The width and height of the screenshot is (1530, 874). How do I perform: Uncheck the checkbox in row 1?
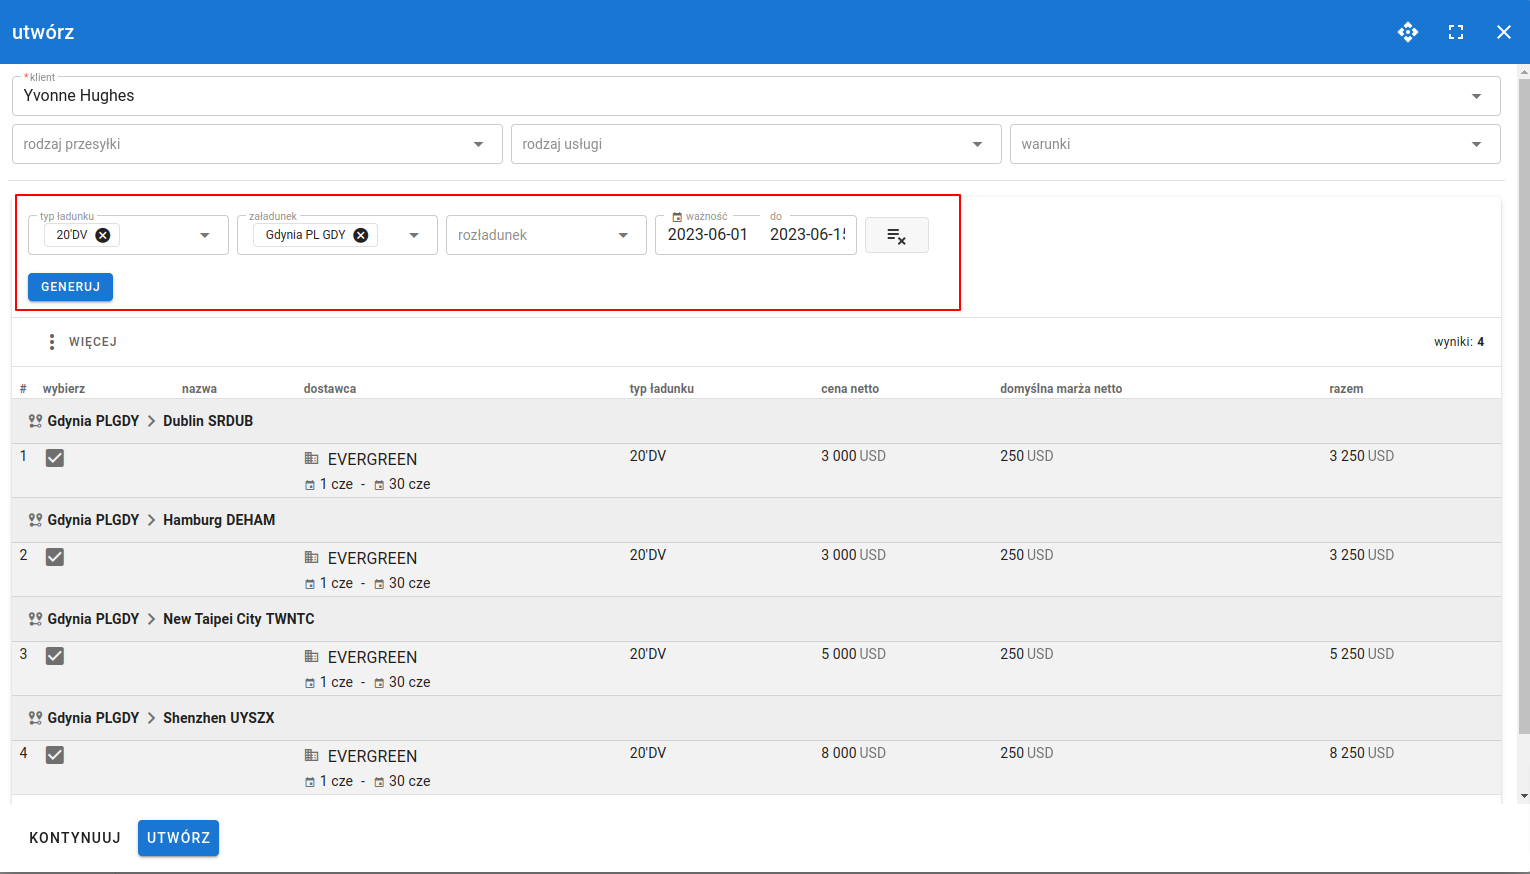[x=55, y=458]
